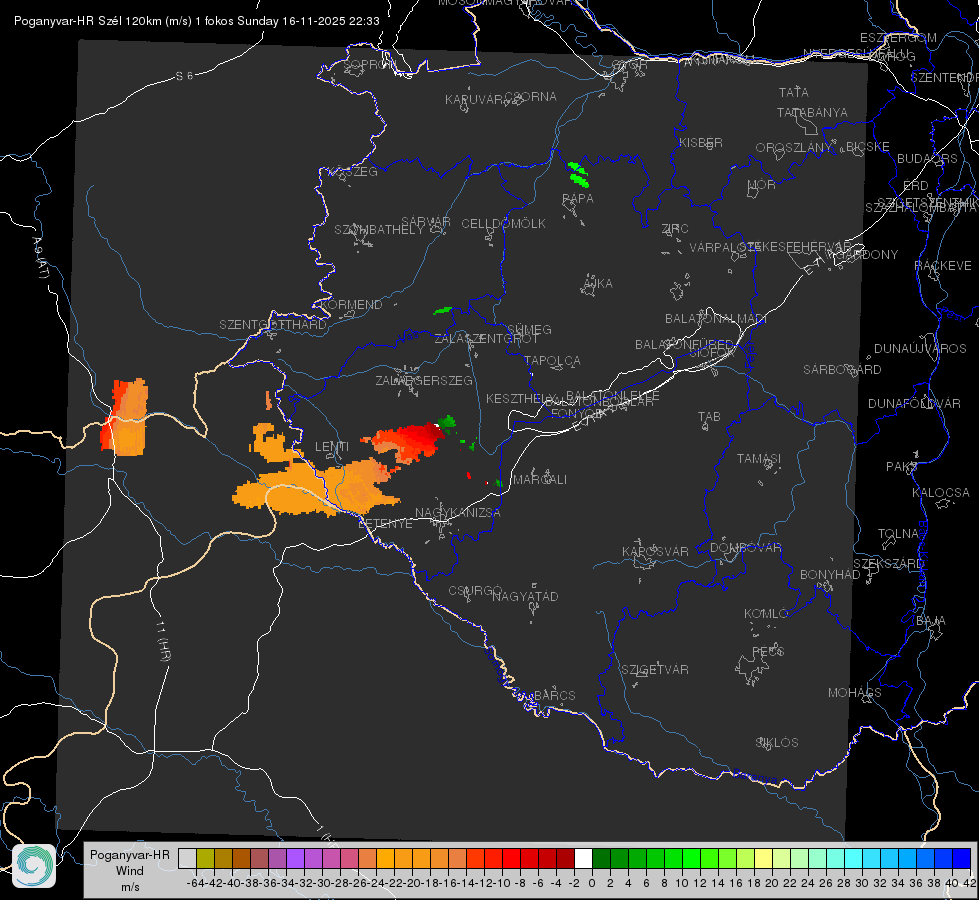
Task: Click the swirl logo icon beside the legend
Action: point(34,866)
